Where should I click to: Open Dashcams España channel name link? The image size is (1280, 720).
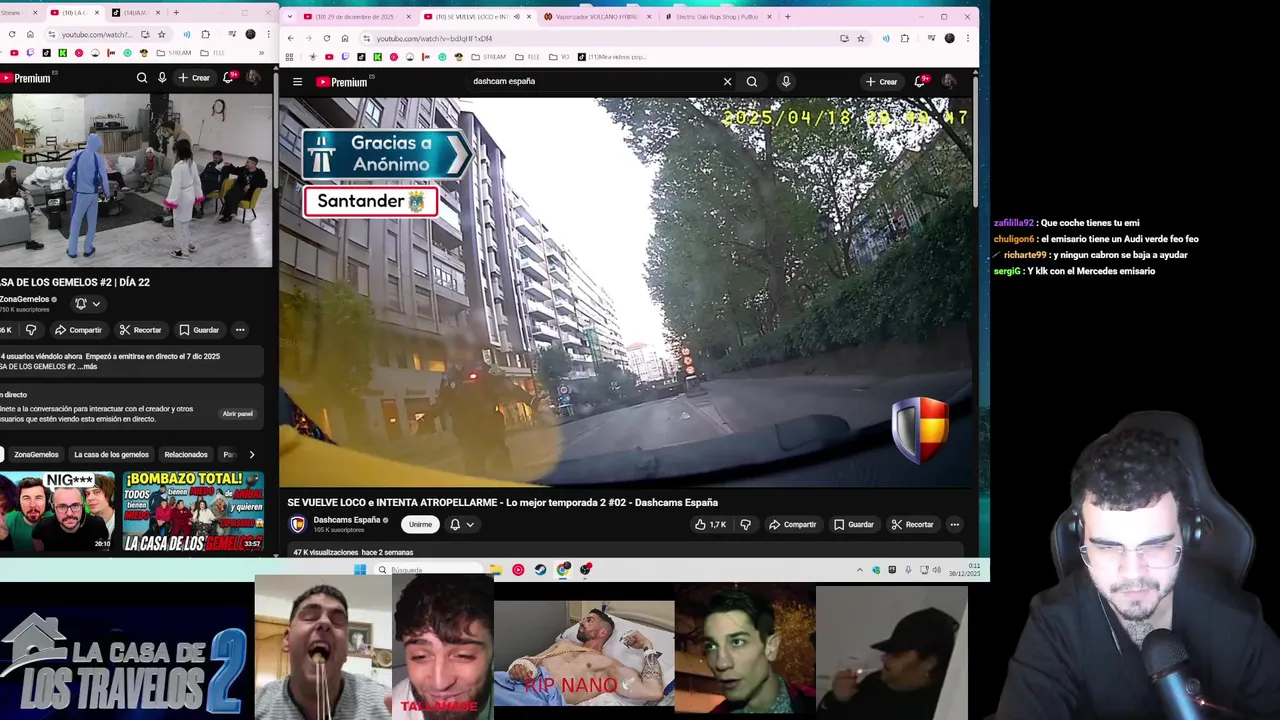click(347, 520)
